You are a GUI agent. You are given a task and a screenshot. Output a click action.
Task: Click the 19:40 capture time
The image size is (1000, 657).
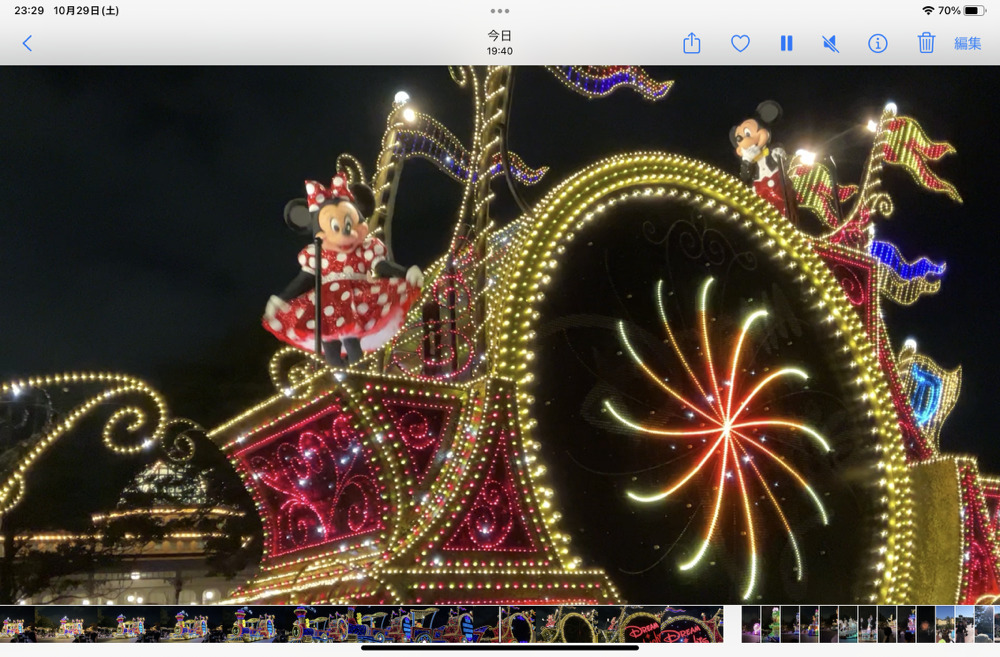499,51
